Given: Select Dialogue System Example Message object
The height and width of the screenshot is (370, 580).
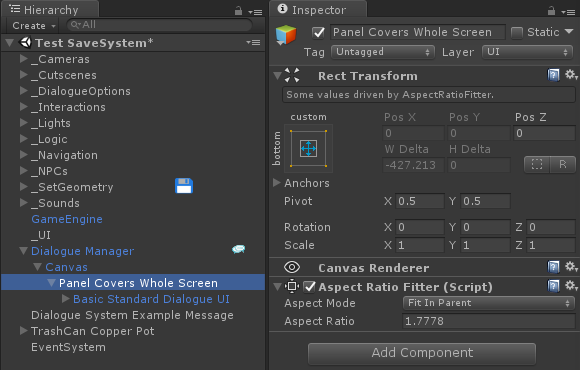Looking at the screenshot, I should [132, 315].
